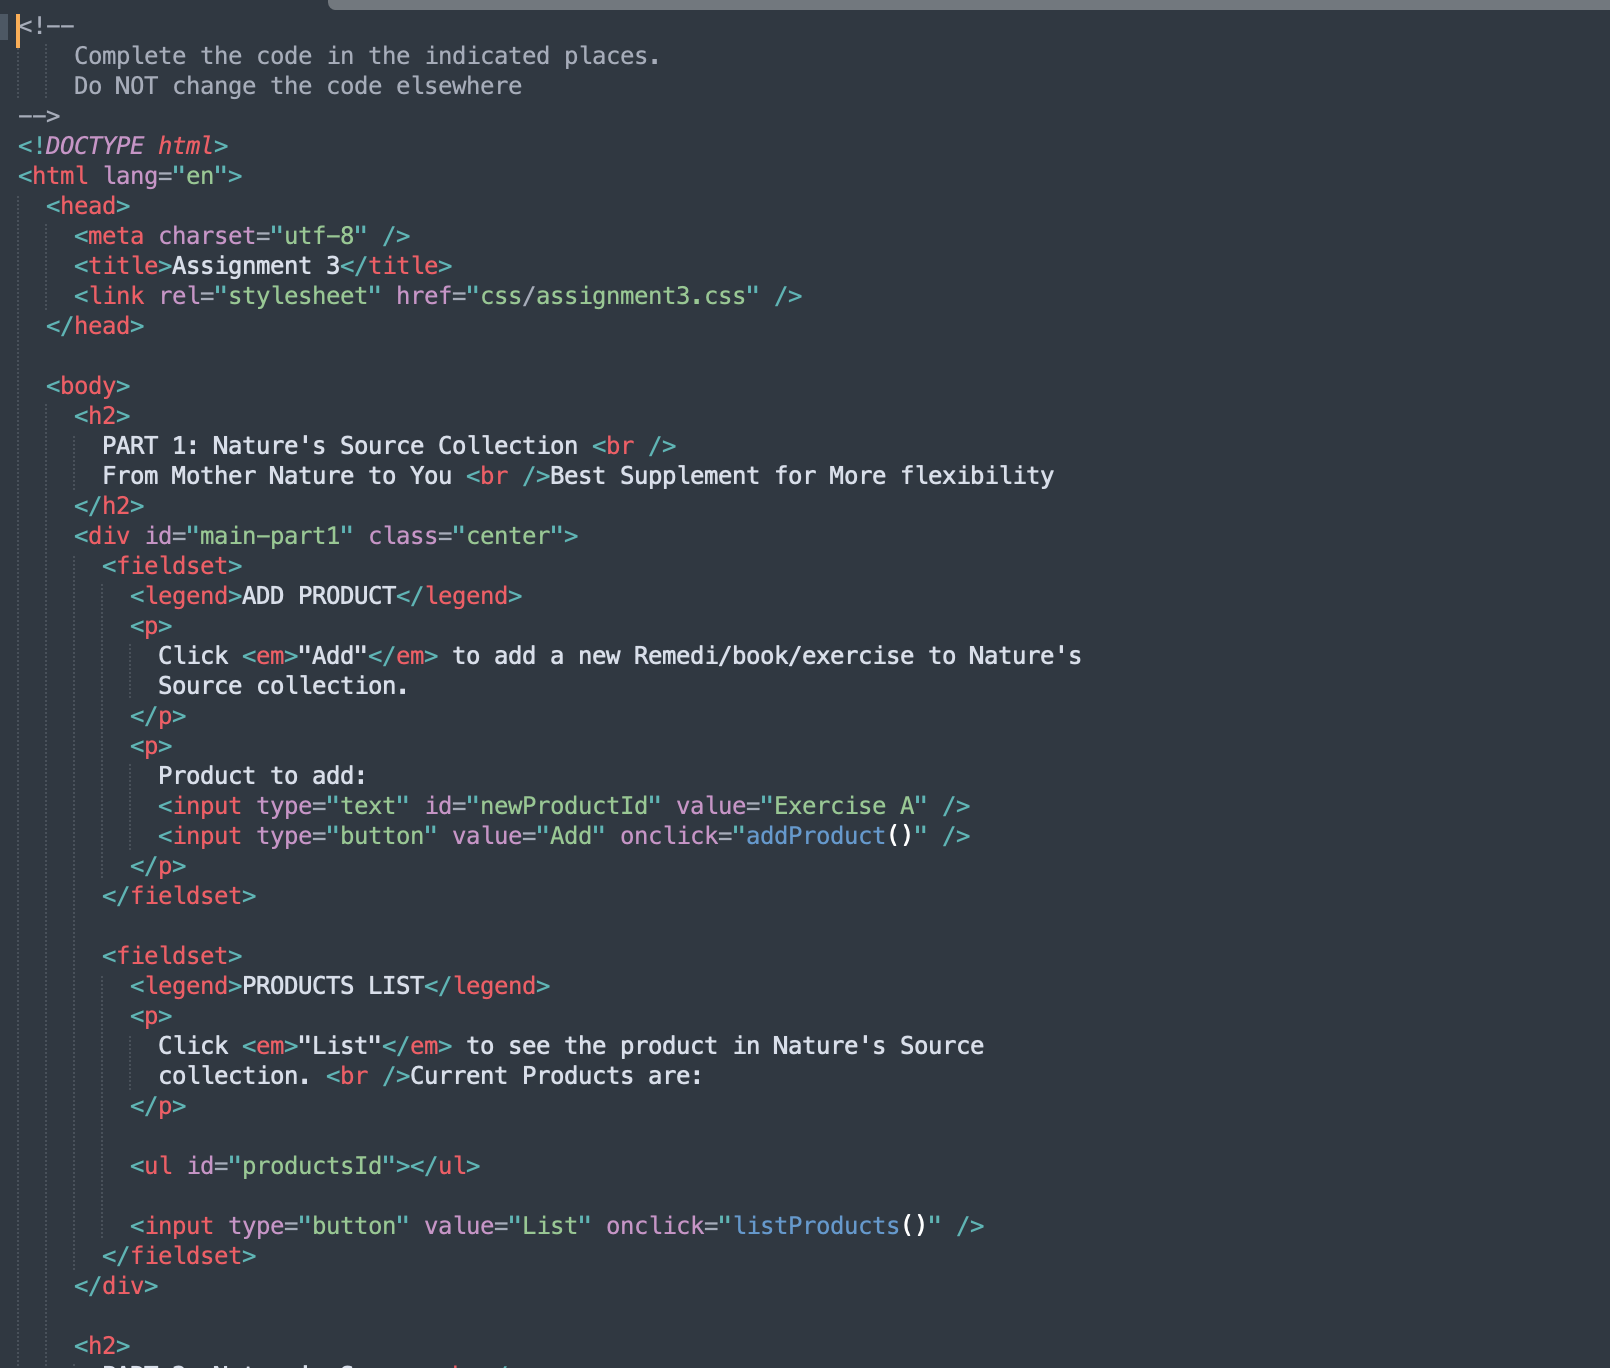
Task: Click the "addProduct()" onclick handler
Action: pos(830,836)
